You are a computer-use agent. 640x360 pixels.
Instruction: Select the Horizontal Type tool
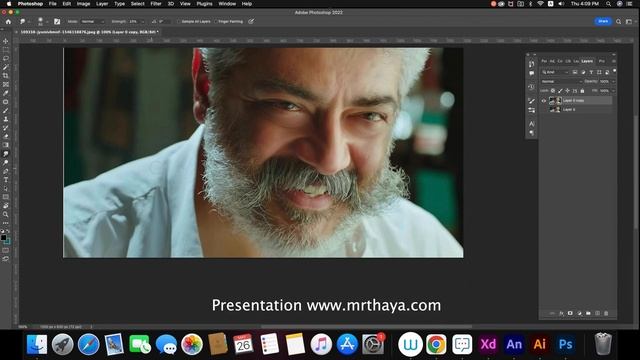[x=6, y=180]
